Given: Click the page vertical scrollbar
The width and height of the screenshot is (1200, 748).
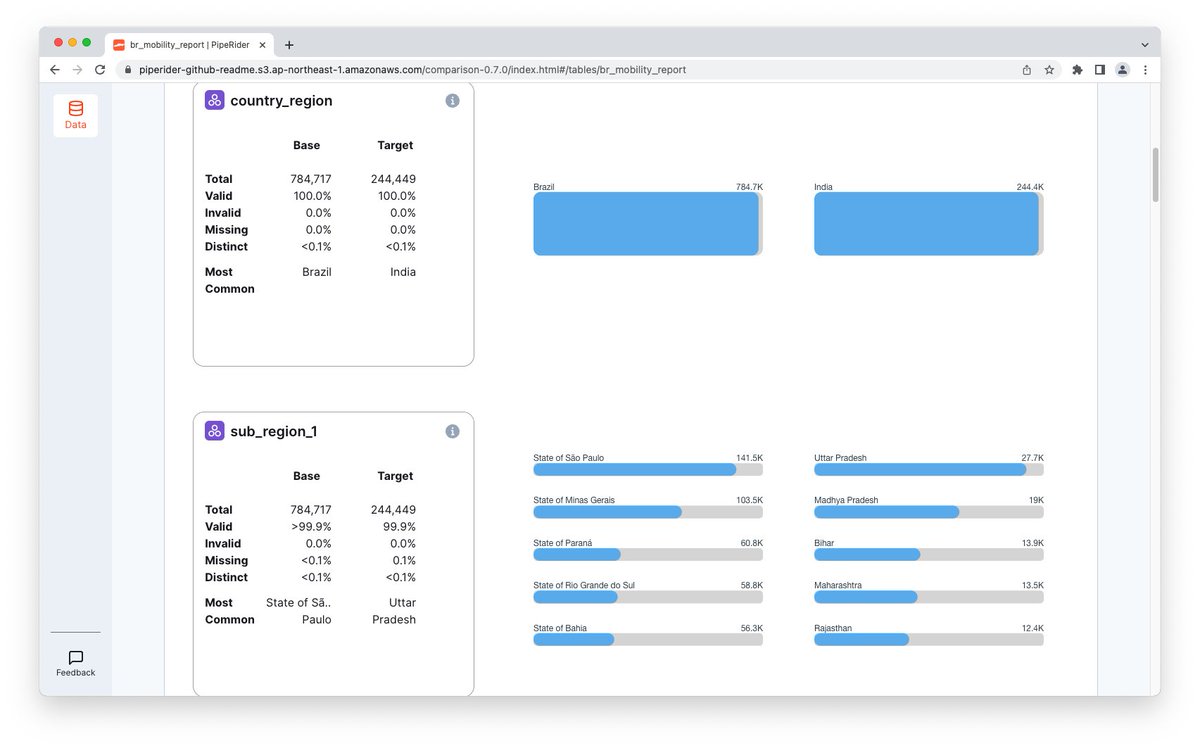Looking at the screenshot, I should tap(1155, 175).
